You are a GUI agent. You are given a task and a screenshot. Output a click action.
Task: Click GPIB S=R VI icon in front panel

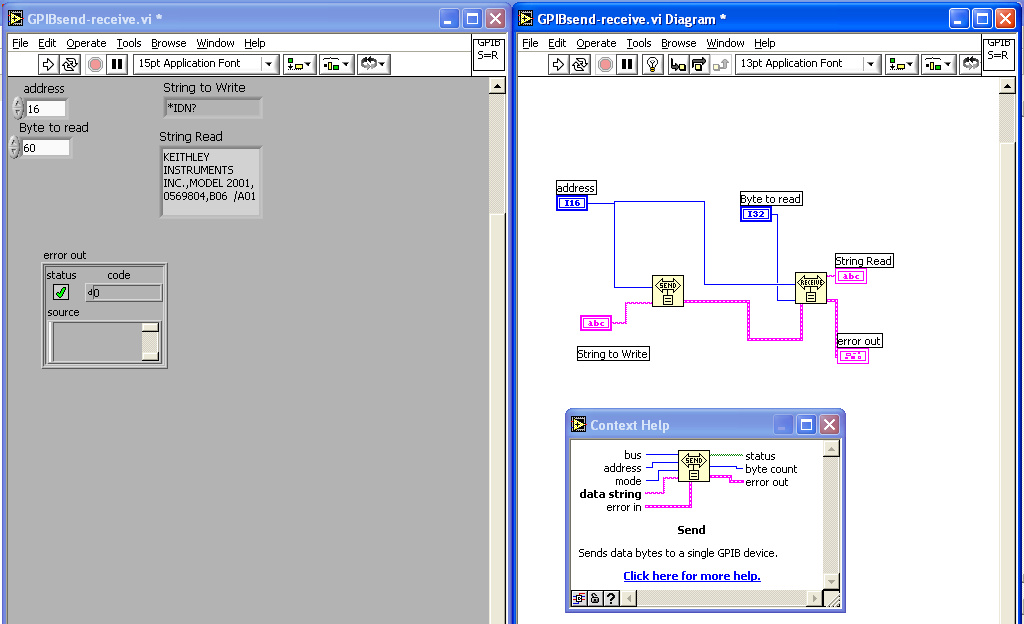(488, 54)
